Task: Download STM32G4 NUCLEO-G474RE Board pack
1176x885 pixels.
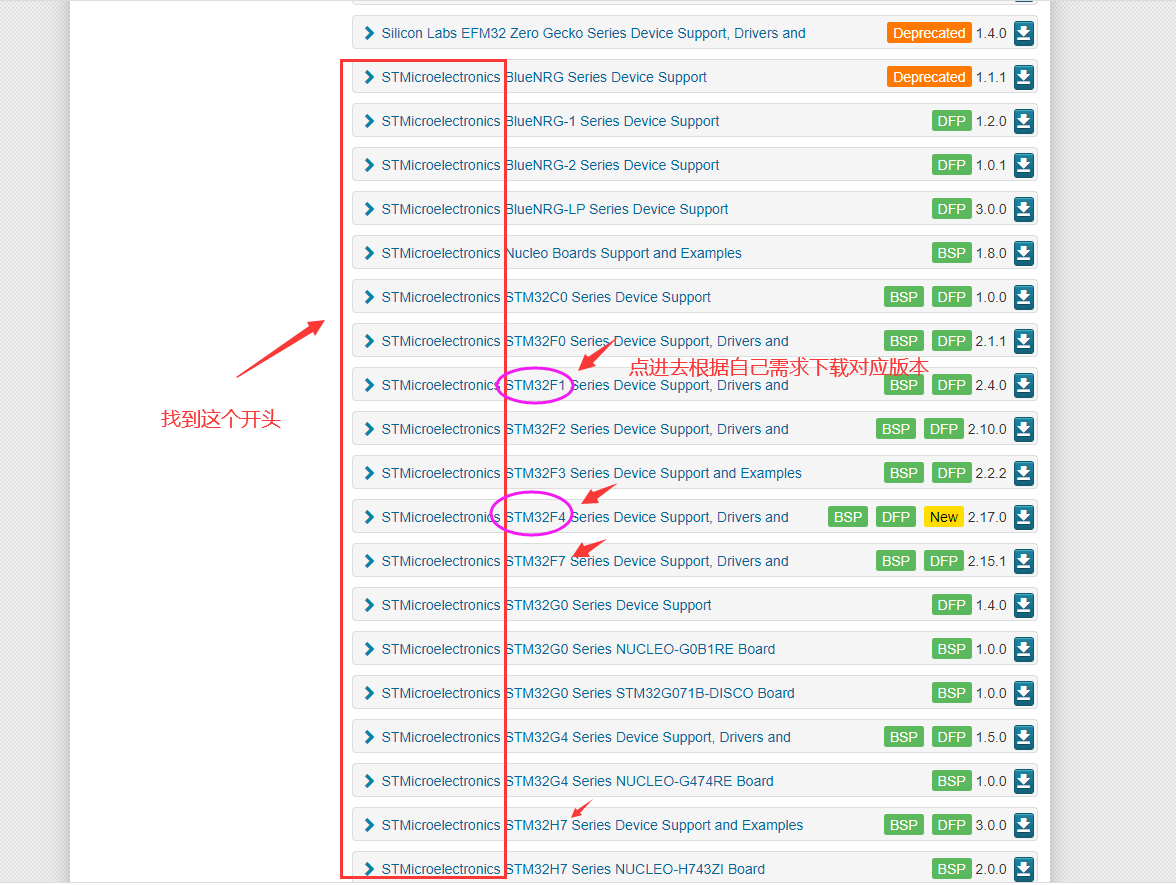Action: pyautogui.click(x=1024, y=781)
